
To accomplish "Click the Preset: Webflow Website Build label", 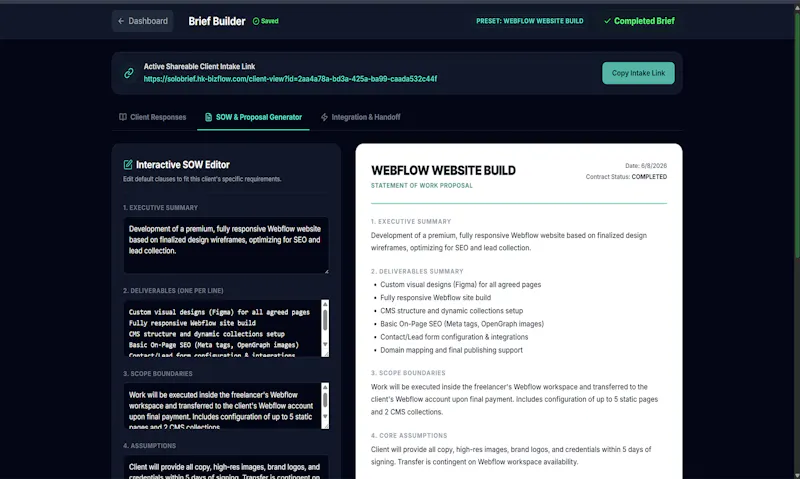I will point(530,21).
